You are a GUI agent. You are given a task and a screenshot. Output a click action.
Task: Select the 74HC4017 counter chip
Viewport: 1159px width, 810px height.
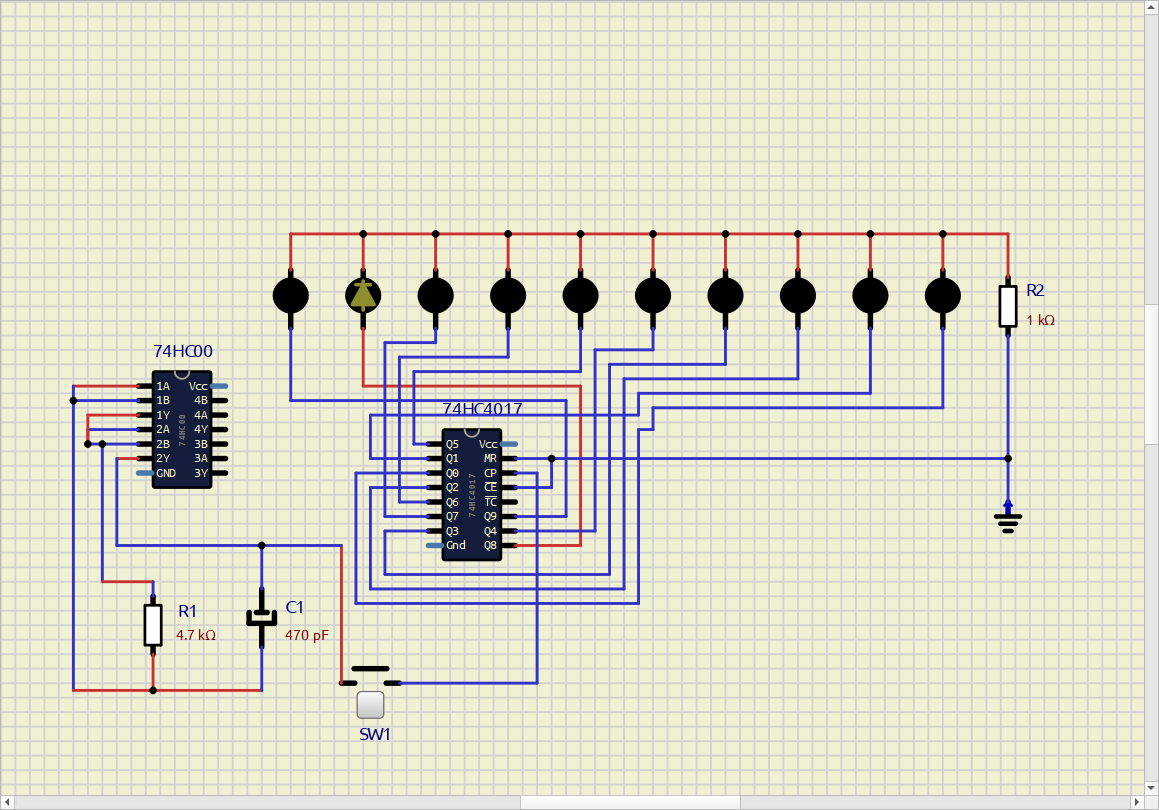[x=471, y=495]
